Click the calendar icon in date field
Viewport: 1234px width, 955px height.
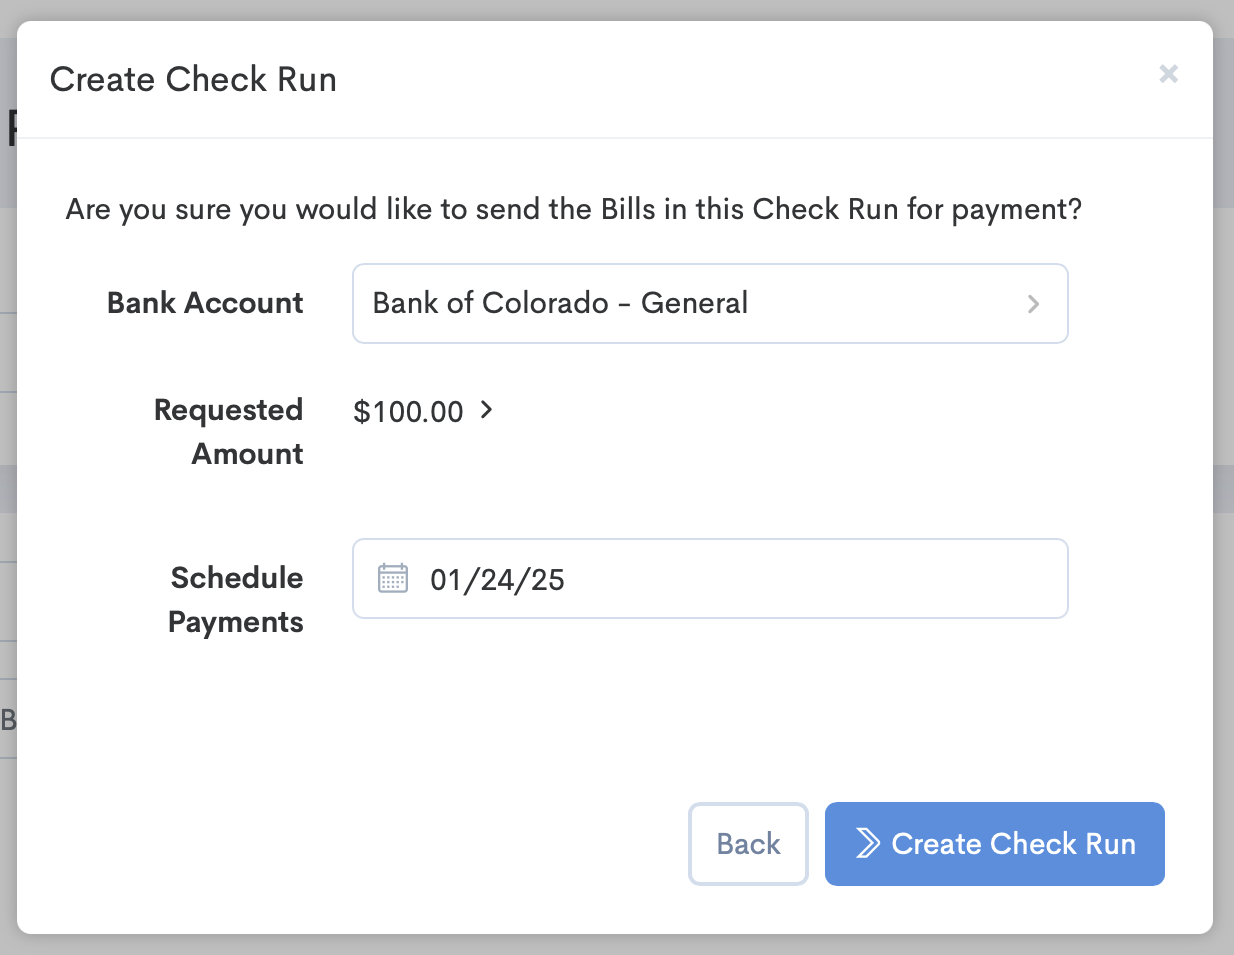(x=393, y=578)
